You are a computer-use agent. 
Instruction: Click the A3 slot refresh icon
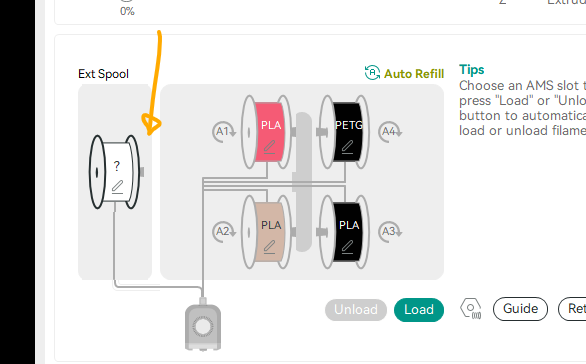[x=390, y=231]
